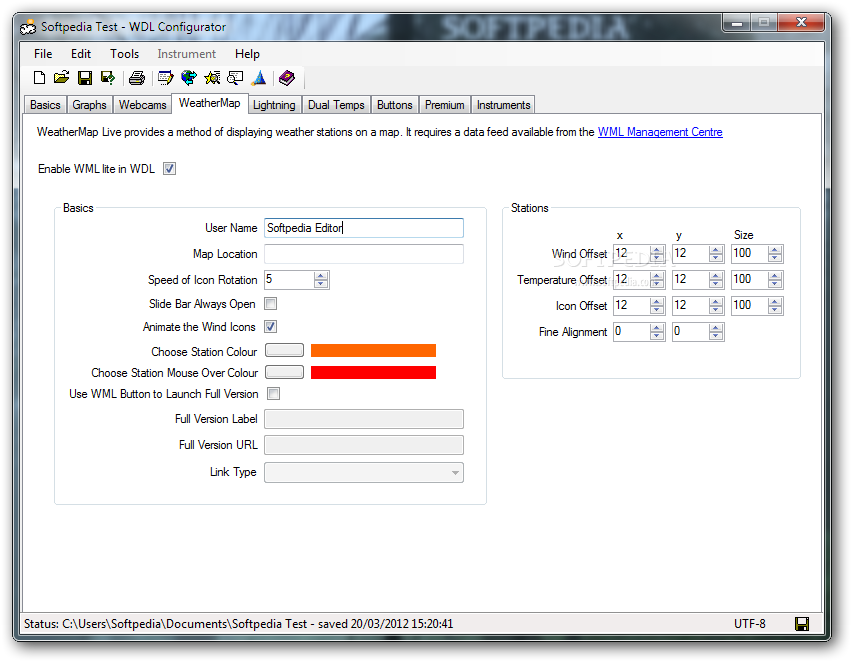Screen dimensions: 852x662
Task: Launch the wizard hat icon
Action: (x=259, y=78)
